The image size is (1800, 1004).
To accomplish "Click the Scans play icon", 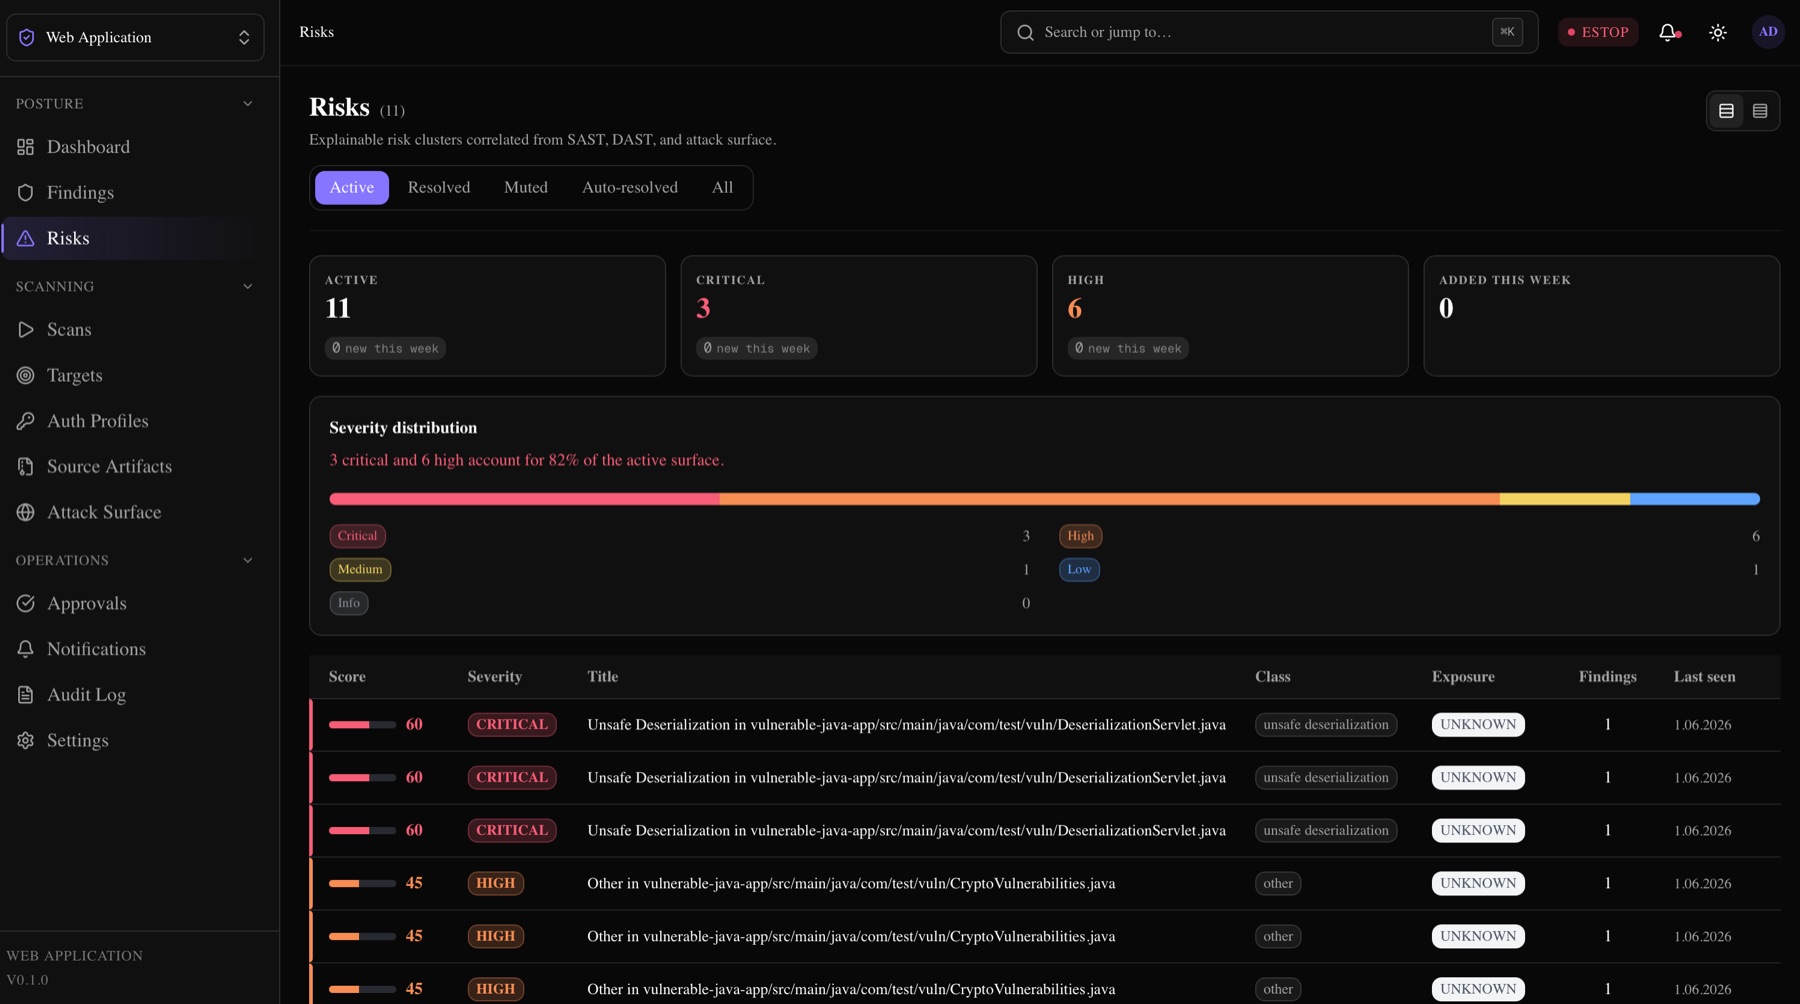I will 26,330.
